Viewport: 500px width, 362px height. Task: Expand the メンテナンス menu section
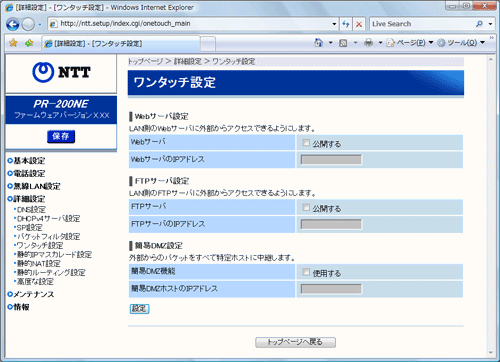pyautogui.click(x=31, y=294)
